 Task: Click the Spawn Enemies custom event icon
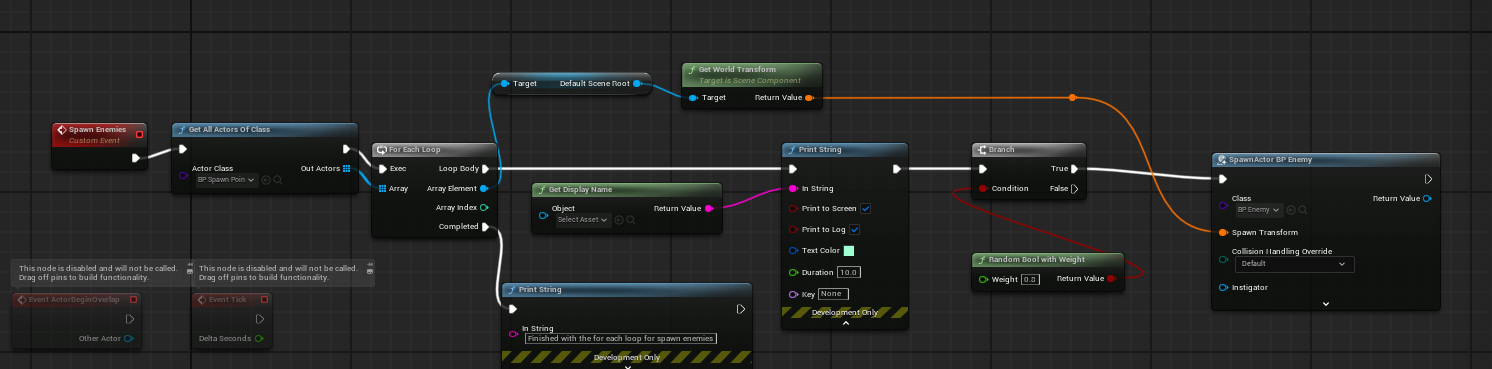coord(62,130)
